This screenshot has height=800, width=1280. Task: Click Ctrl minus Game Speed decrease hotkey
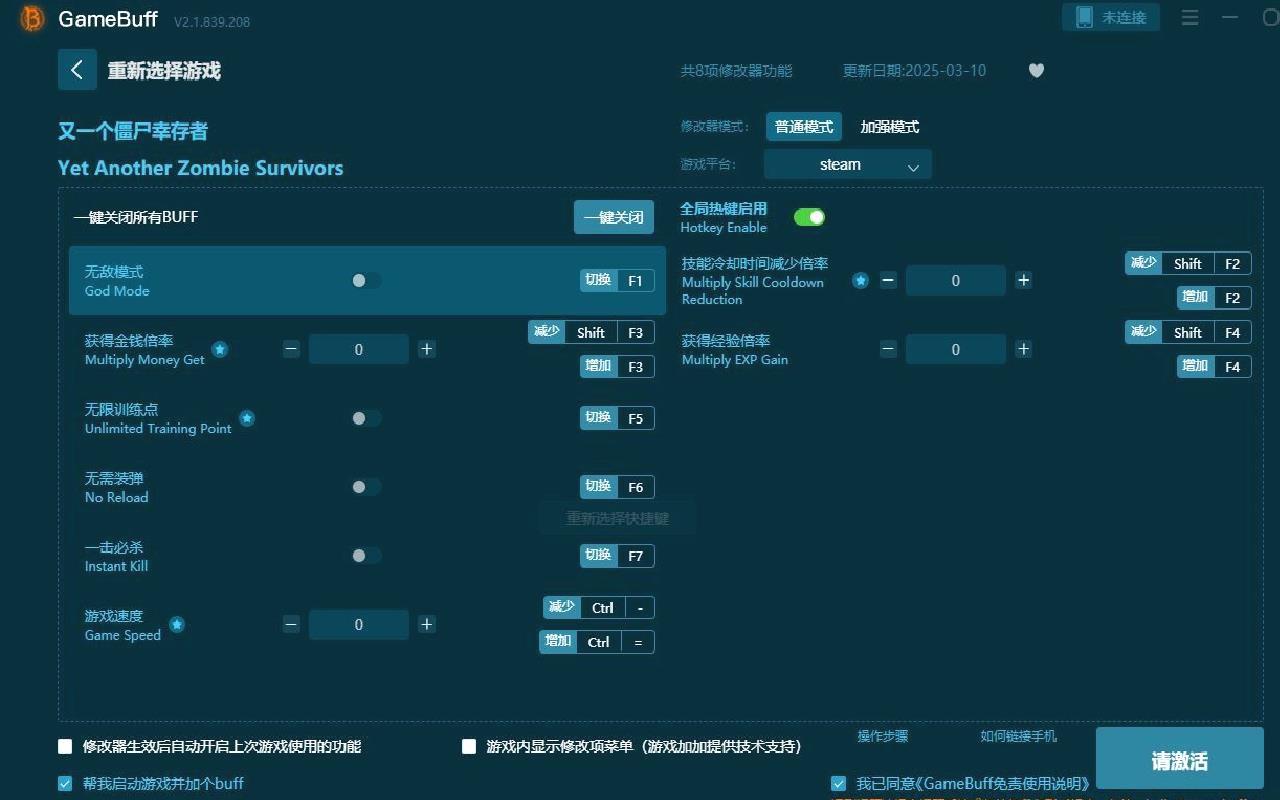pos(599,607)
